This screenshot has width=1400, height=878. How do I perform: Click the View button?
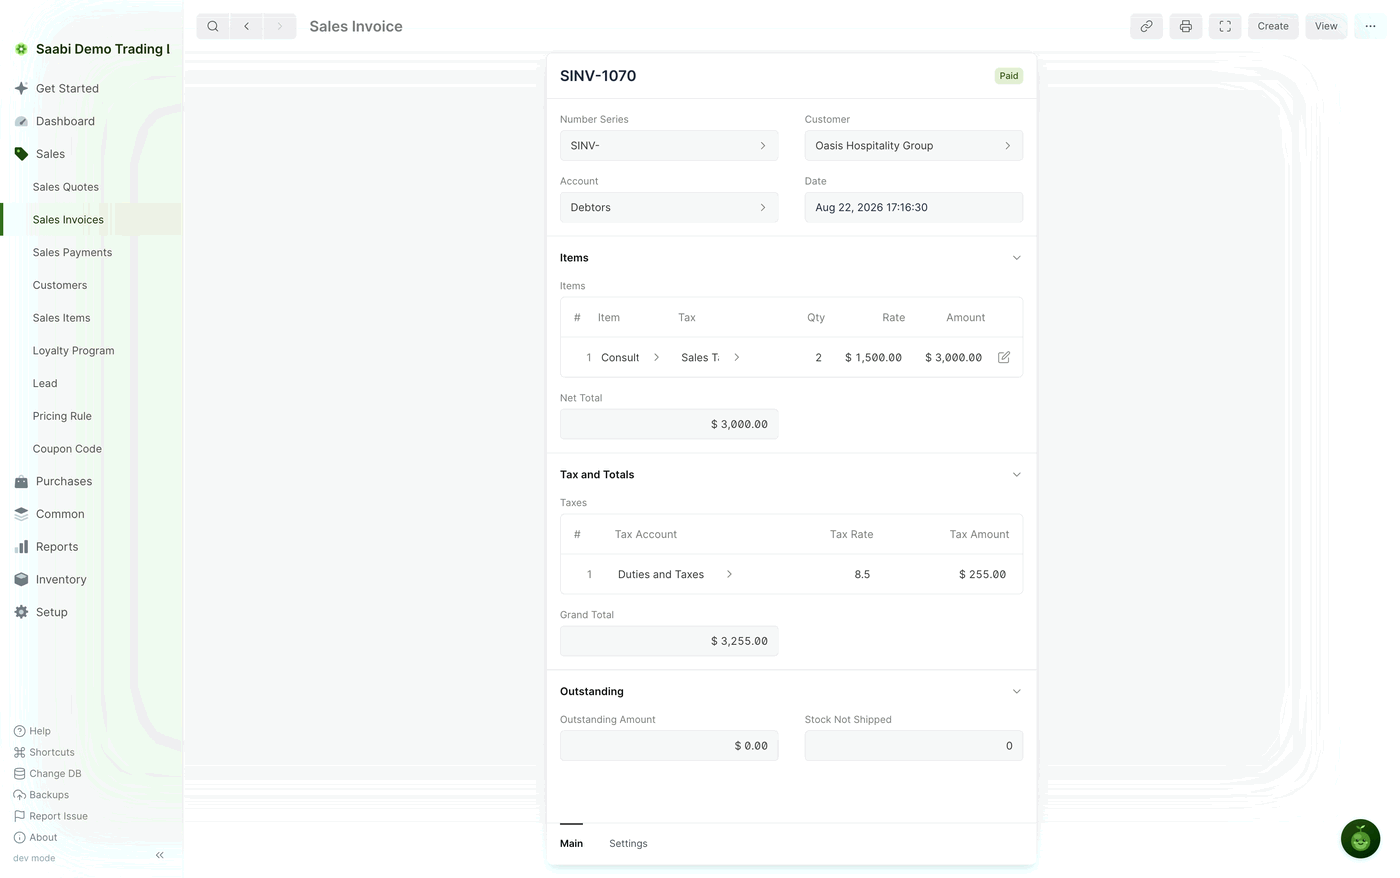tap(1326, 26)
